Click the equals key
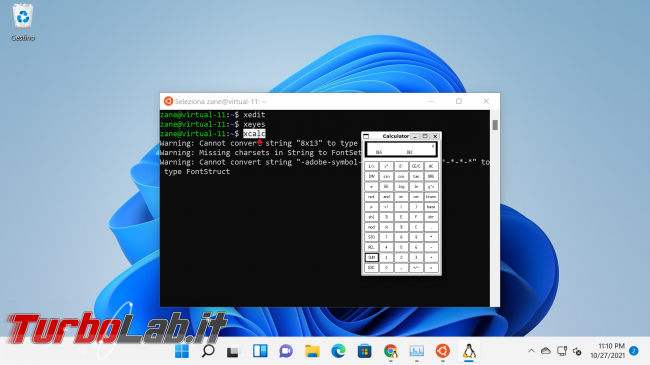The width and height of the screenshot is (650, 365). tap(431, 268)
